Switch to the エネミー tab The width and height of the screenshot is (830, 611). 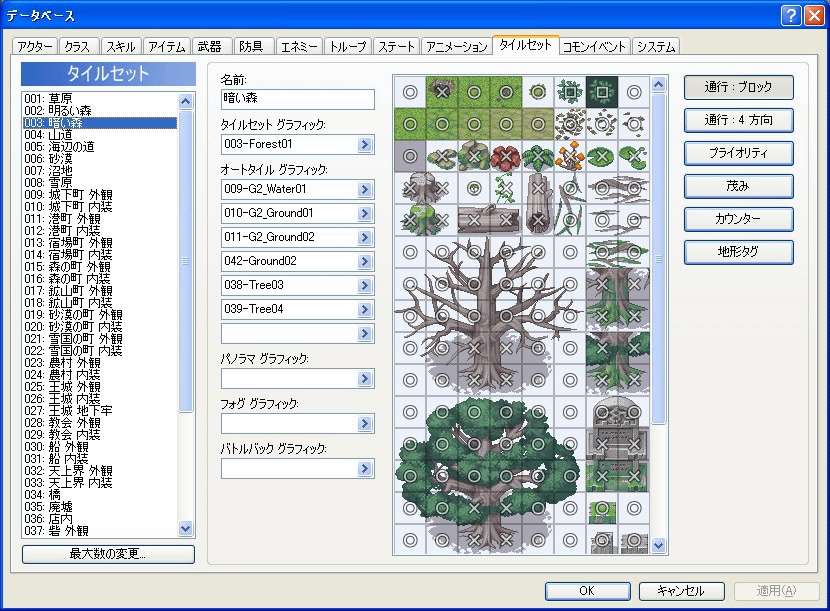299,47
